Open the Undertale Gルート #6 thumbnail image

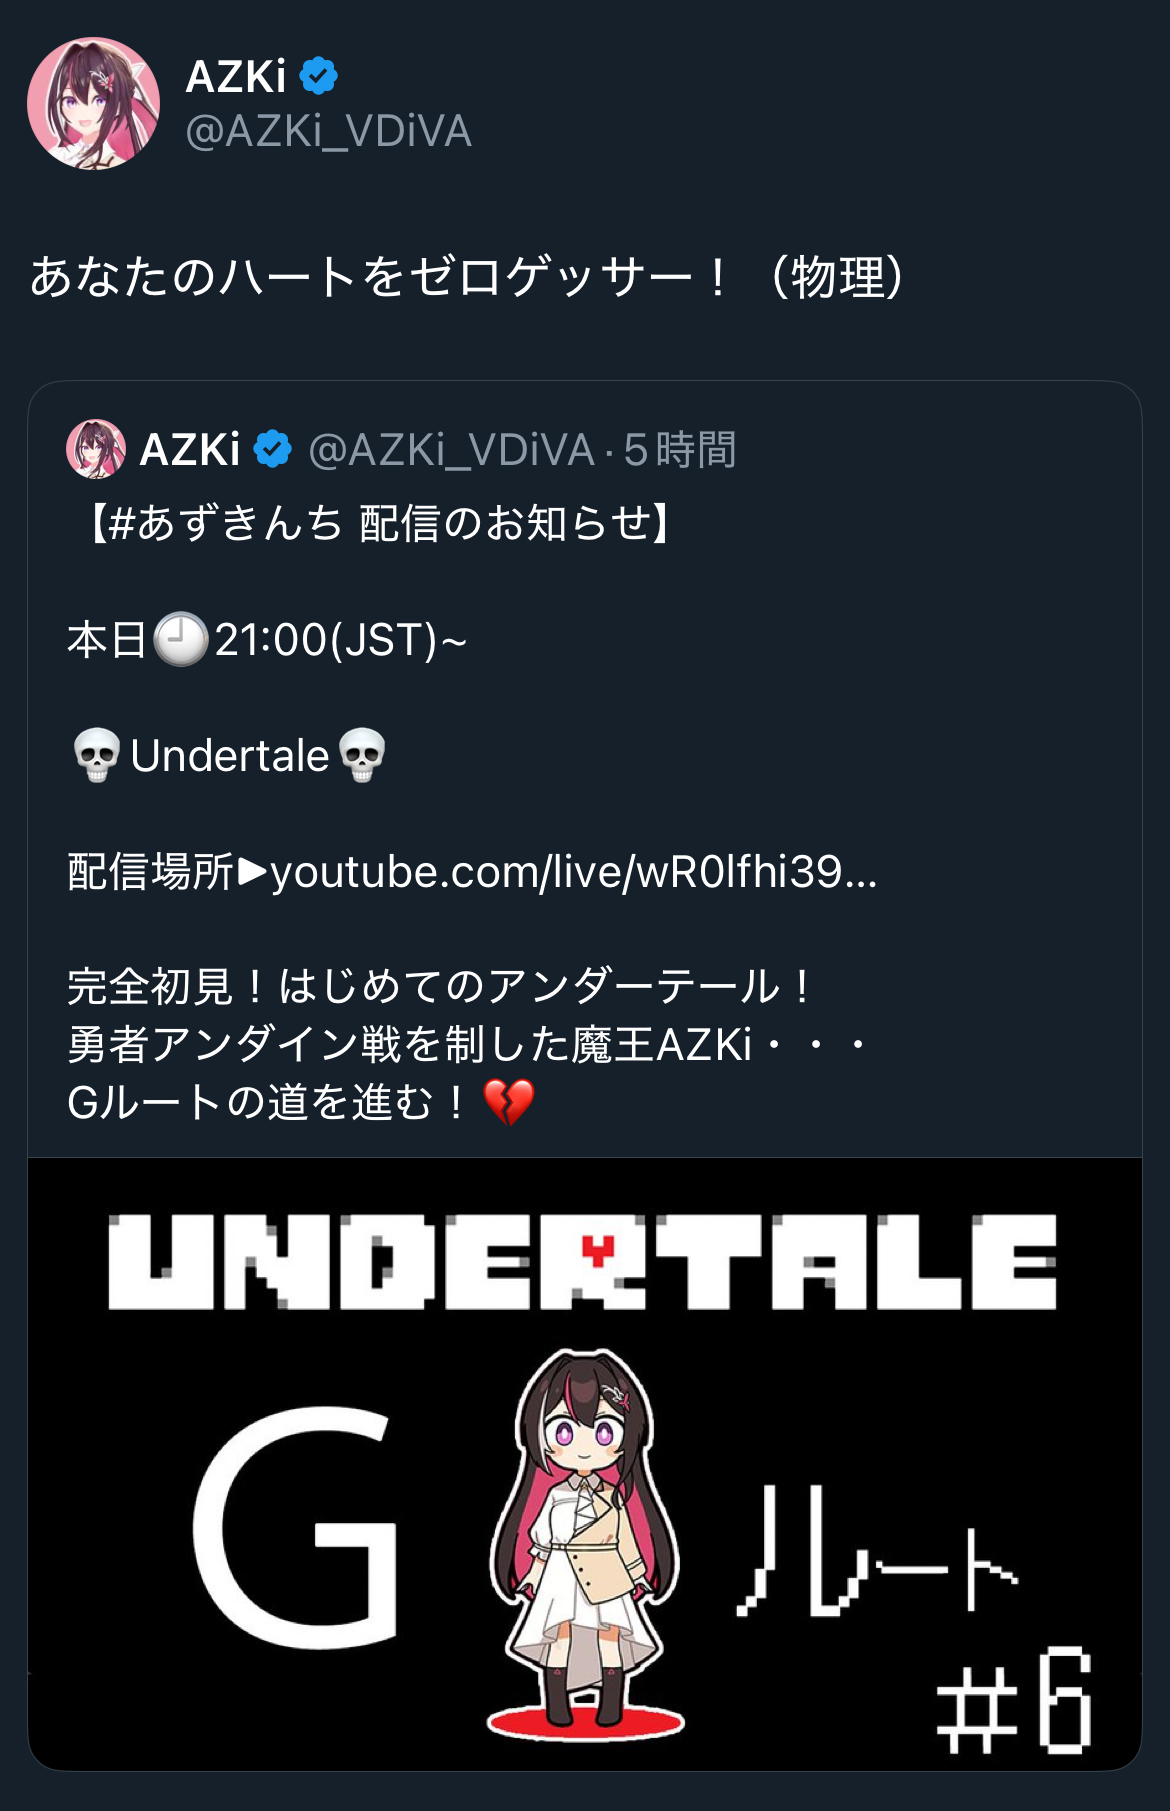click(585, 1464)
